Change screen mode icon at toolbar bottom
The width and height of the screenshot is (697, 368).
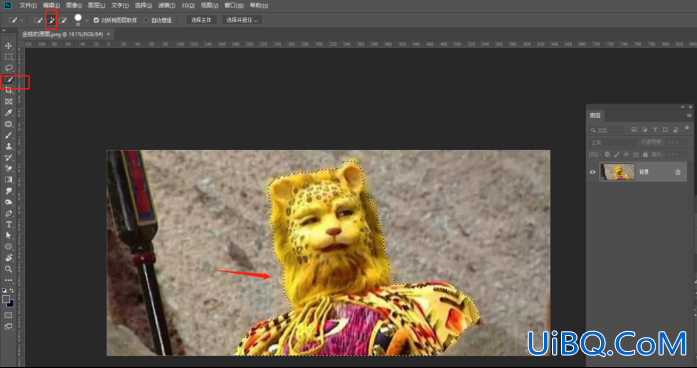click(x=8, y=327)
